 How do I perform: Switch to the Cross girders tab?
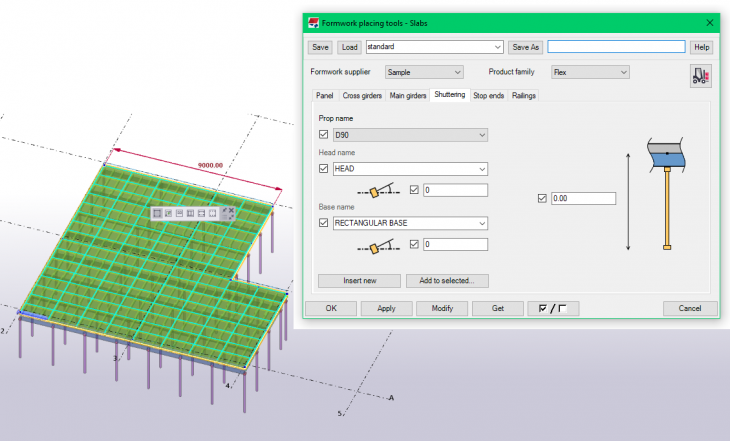(362, 95)
